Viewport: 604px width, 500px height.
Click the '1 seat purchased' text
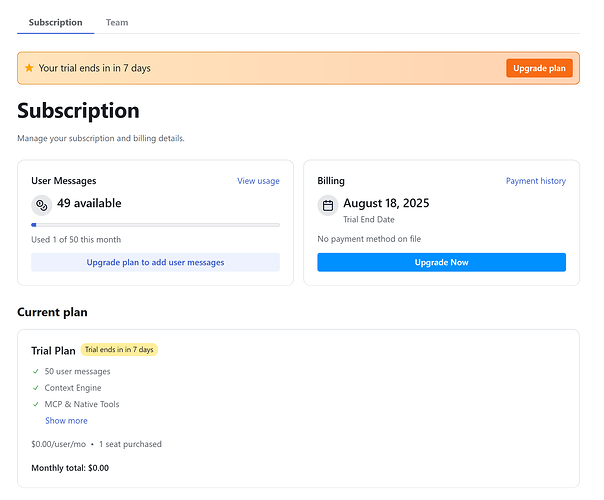tap(130, 444)
